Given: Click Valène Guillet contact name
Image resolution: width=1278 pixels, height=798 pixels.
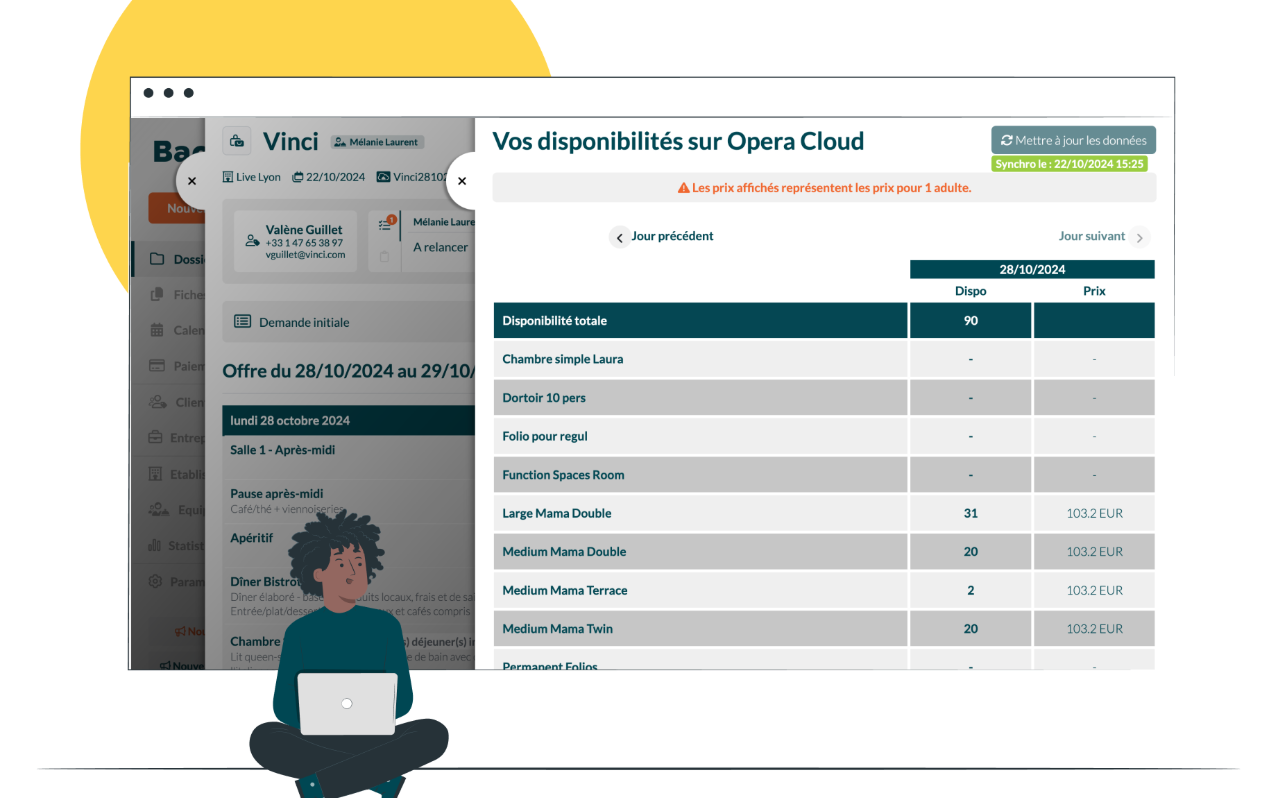Looking at the screenshot, I should 304,229.
